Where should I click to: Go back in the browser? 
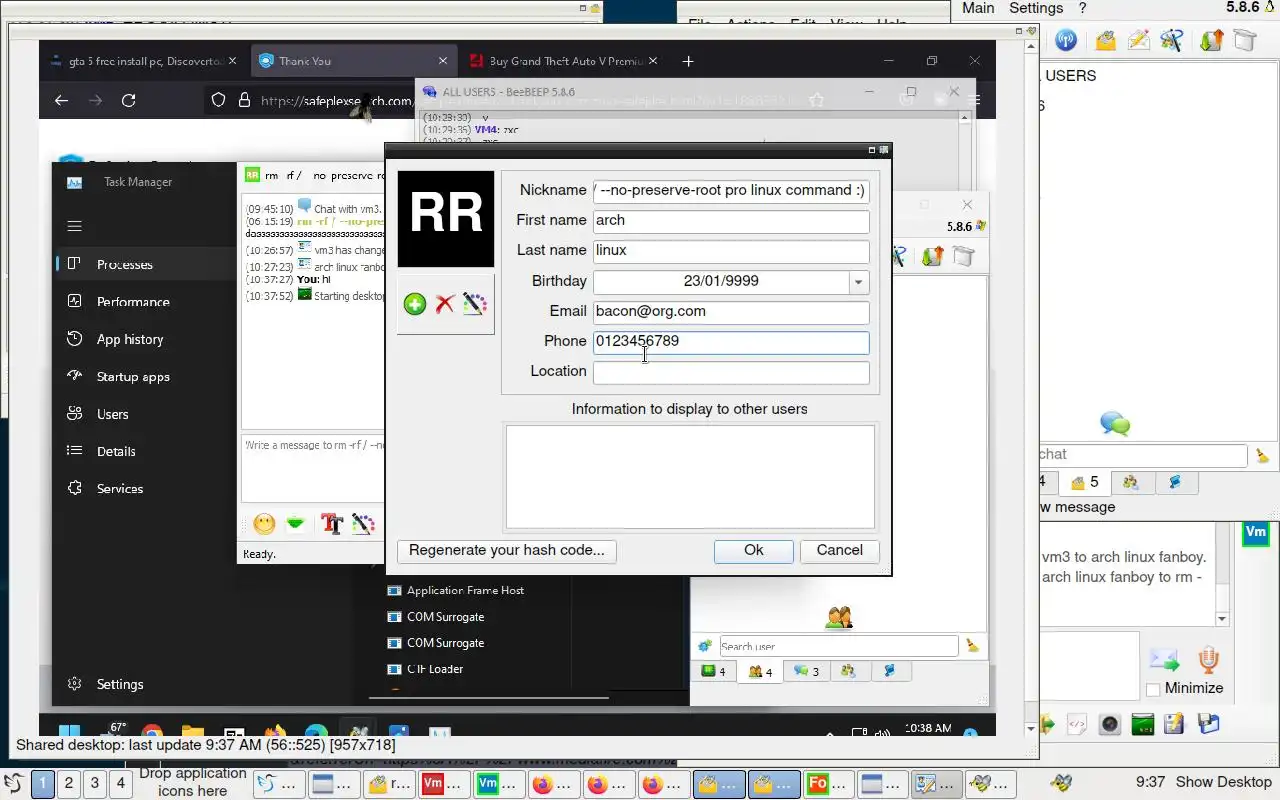coord(61,100)
